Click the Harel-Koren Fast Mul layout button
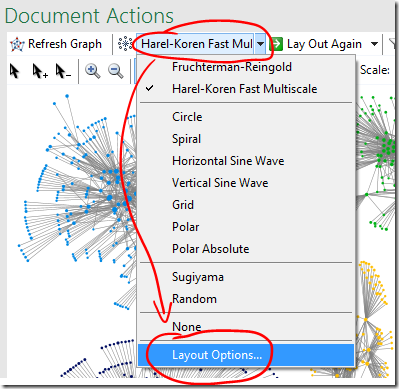This screenshot has height=389, width=399. click(196, 44)
